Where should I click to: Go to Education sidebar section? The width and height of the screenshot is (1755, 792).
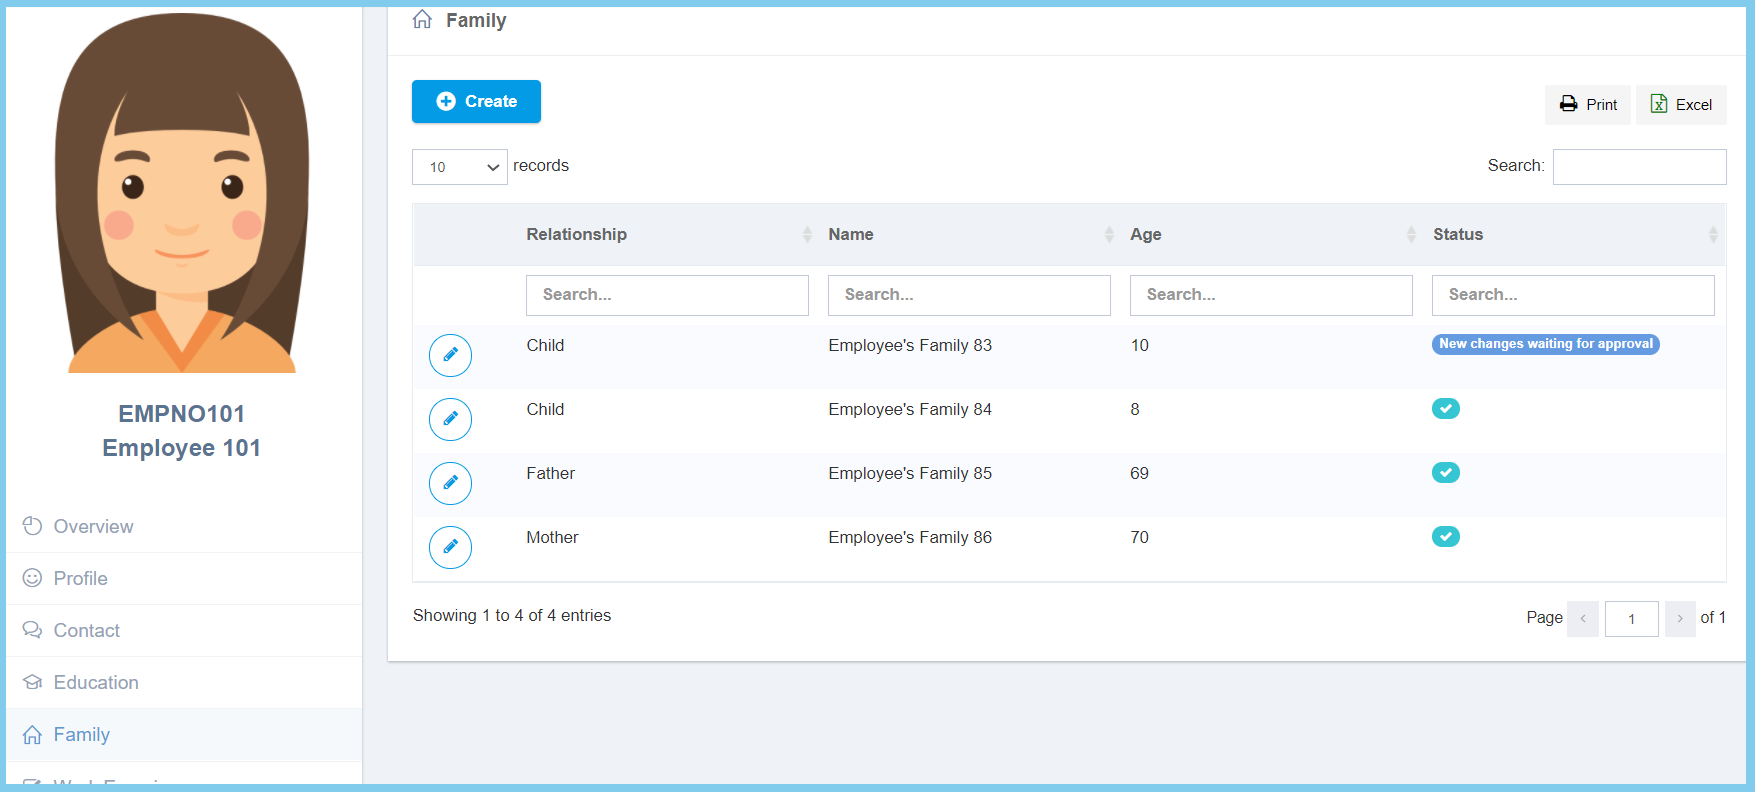[x=96, y=683]
